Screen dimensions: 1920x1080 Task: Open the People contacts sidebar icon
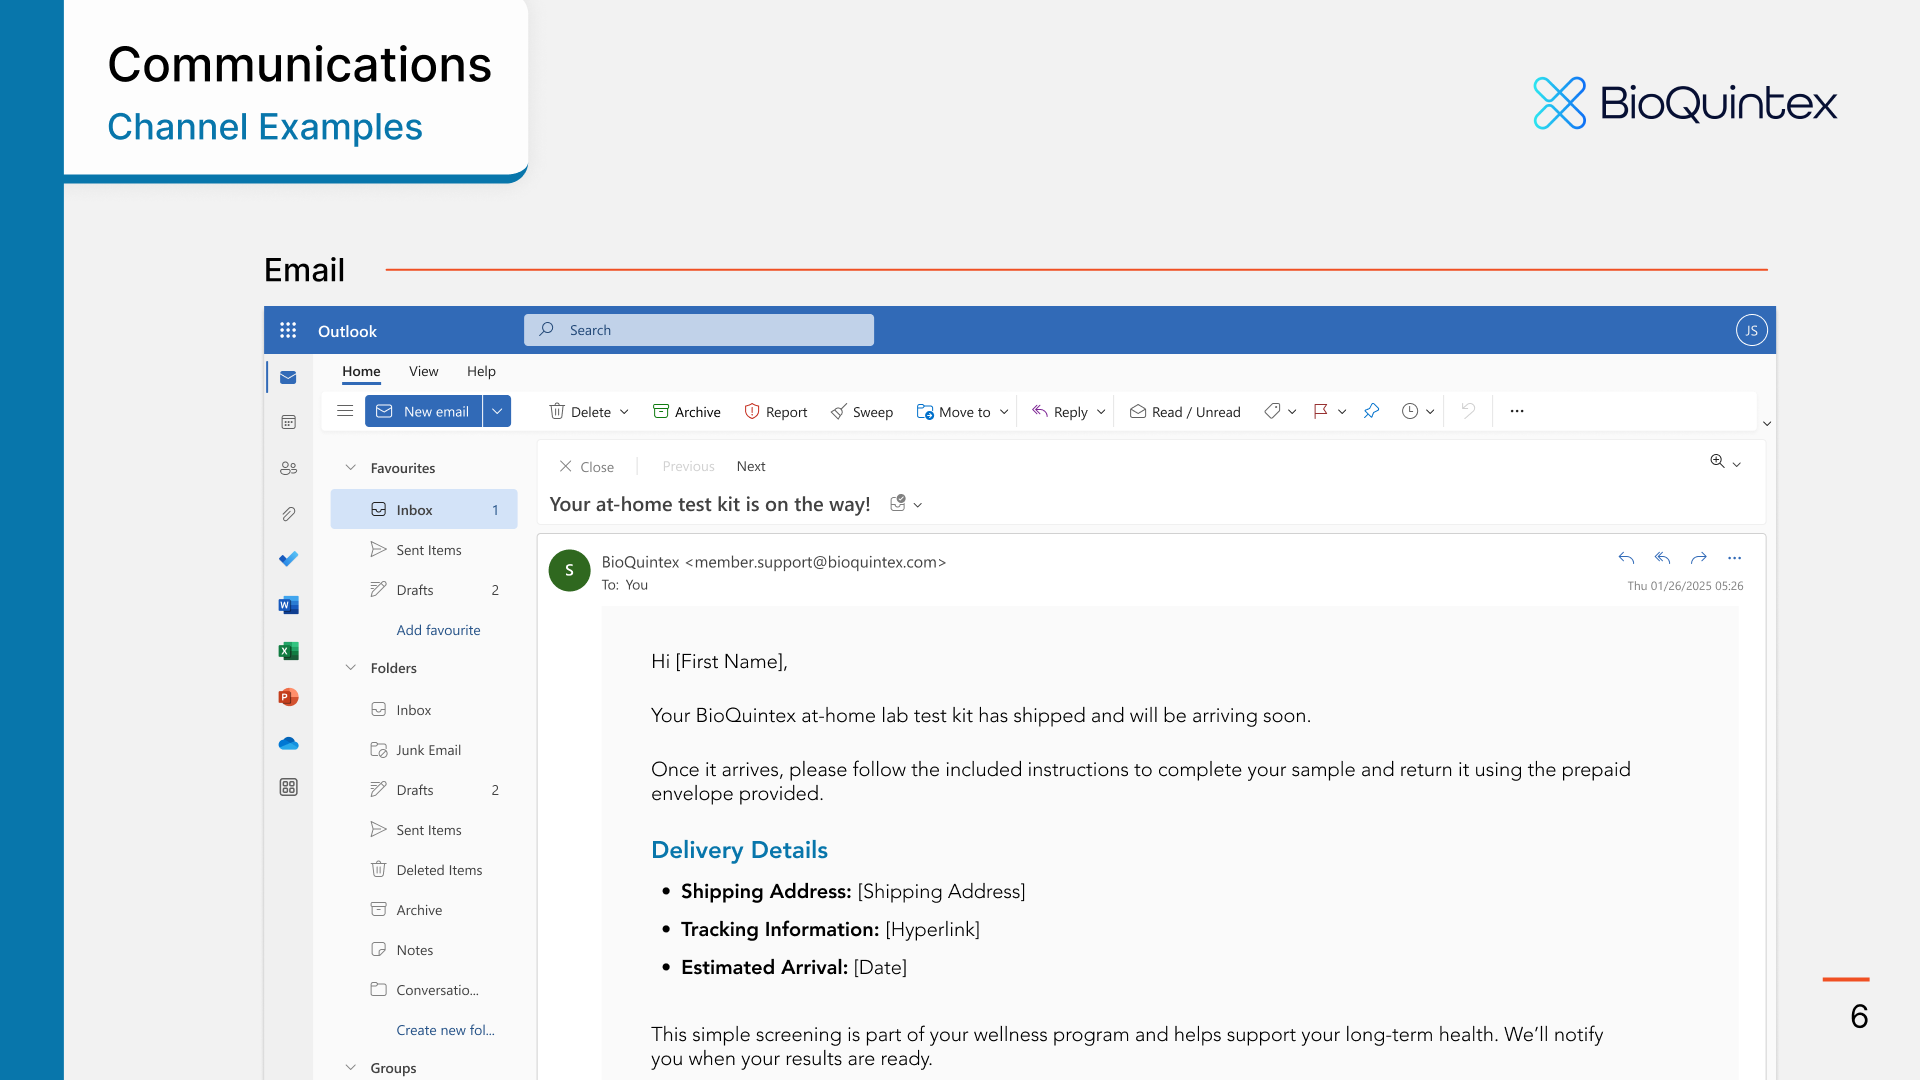coord(288,468)
